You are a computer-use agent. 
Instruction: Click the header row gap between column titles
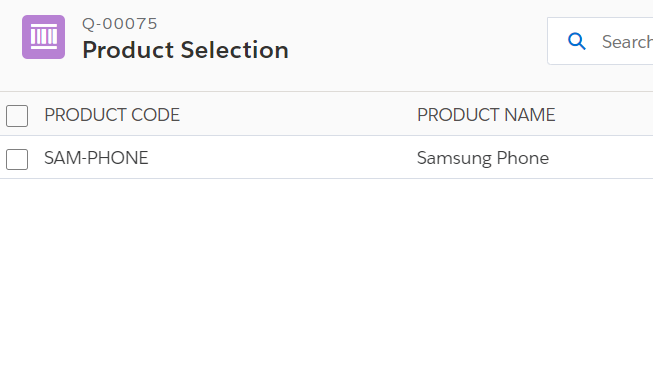coord(298,115)
